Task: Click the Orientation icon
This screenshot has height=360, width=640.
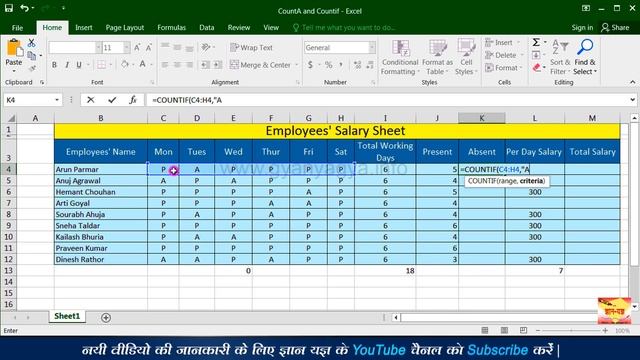Action: point(206,47)
